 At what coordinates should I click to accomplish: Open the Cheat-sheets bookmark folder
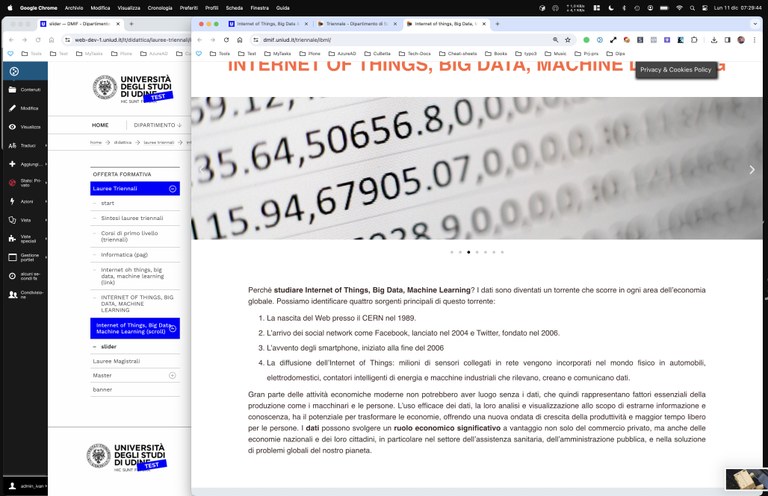point(457,53)
